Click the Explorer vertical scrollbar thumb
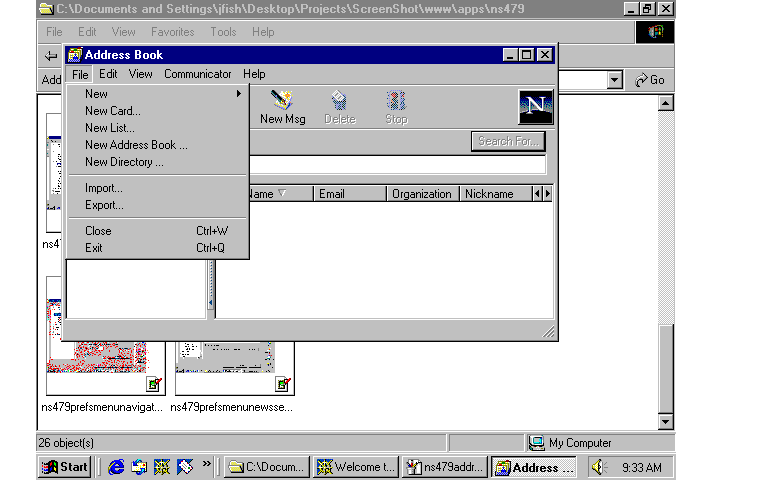 (665, 368)
